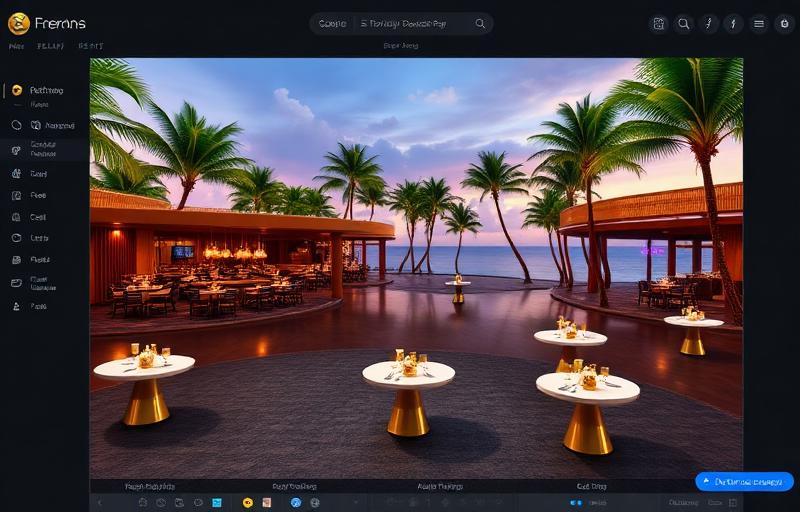This screenshot has height=512, width=800.
Task: Click inside the top search field
Action: tap(401, 23)
